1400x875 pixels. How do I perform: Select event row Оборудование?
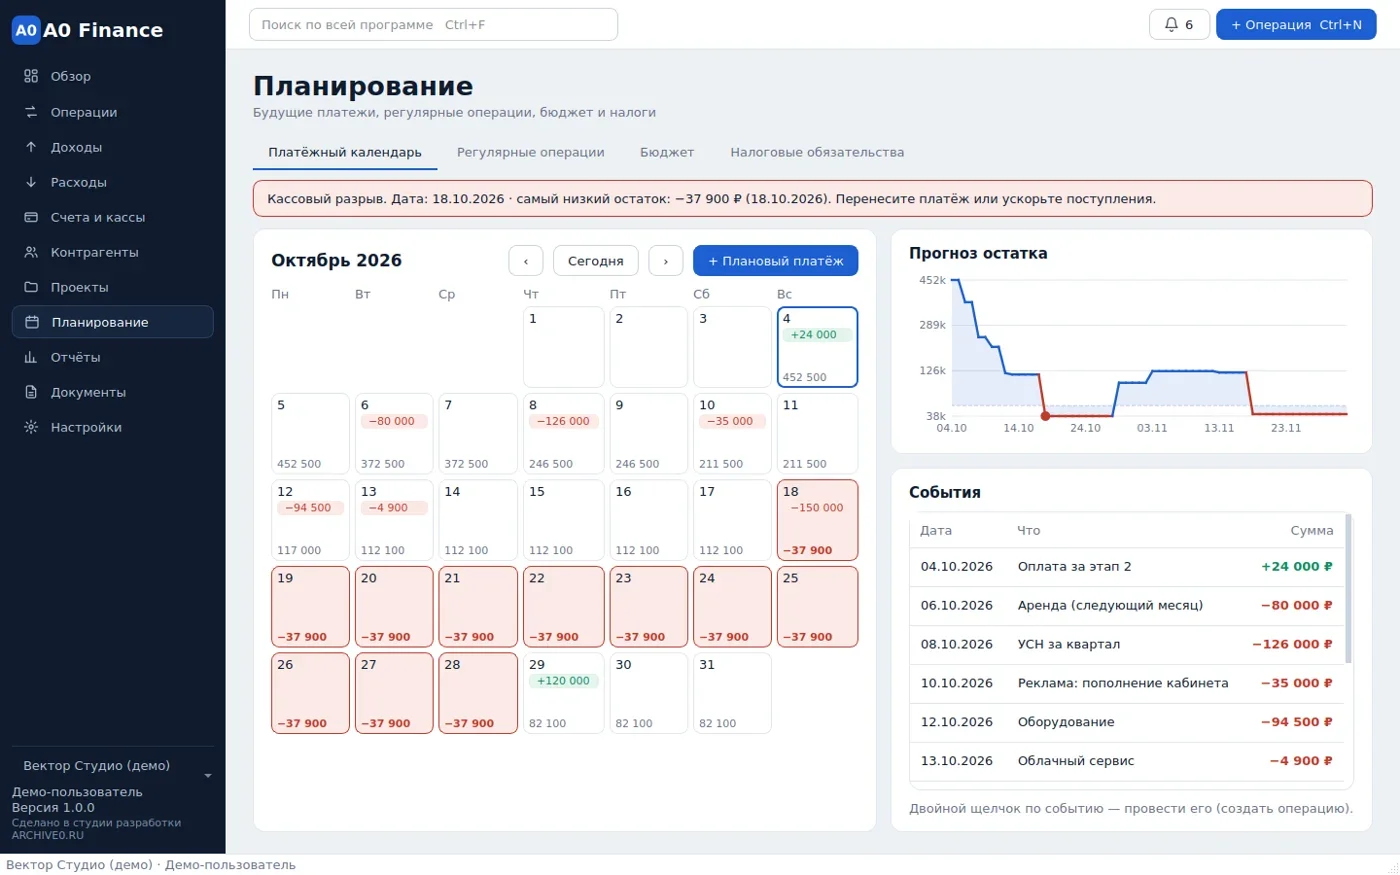click(1127, 722)
